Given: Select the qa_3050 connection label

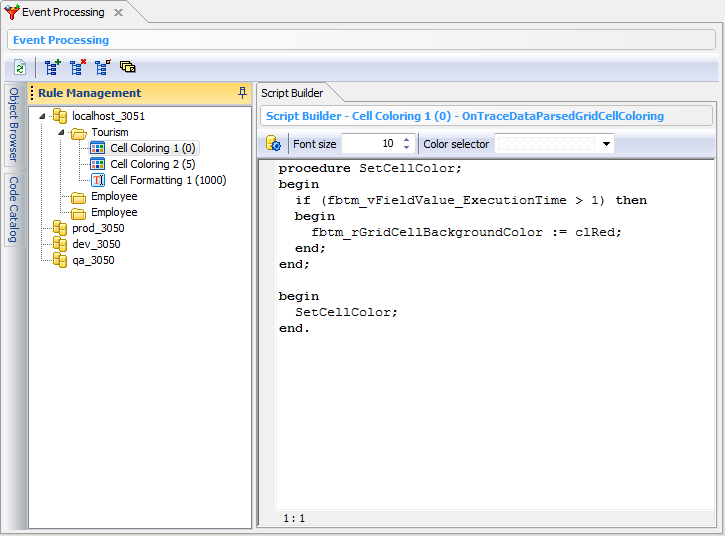Looking at the screenshot, I should tap(93, 260).
